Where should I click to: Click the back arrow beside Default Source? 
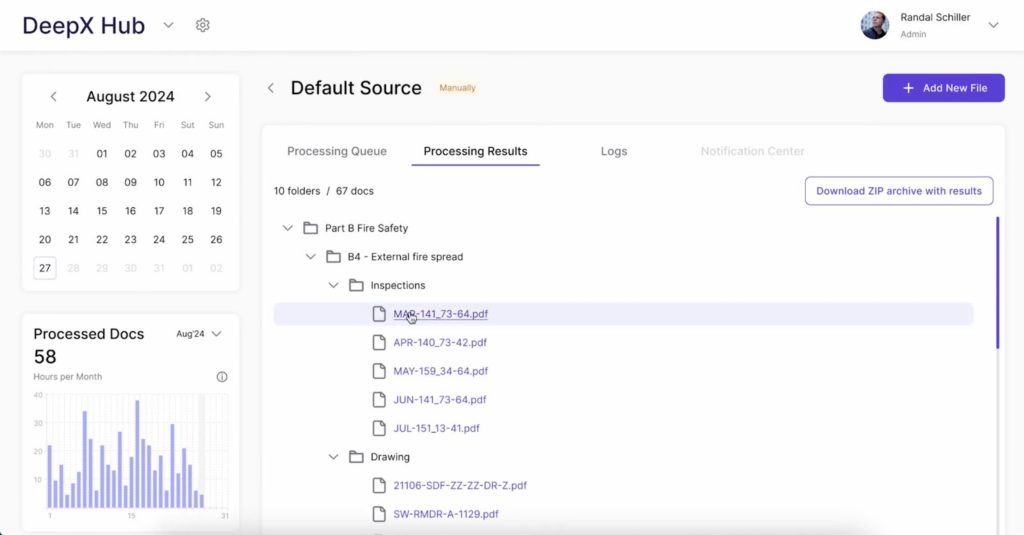pyautogui.click(x=271, y=88)
